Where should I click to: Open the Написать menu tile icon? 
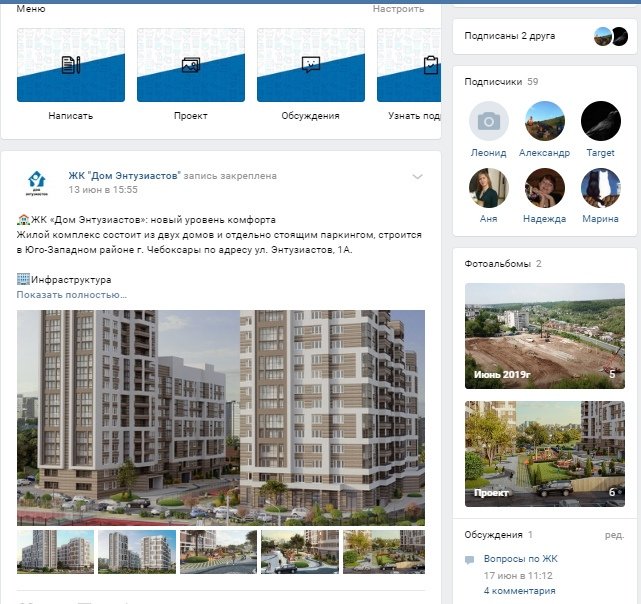71,65
